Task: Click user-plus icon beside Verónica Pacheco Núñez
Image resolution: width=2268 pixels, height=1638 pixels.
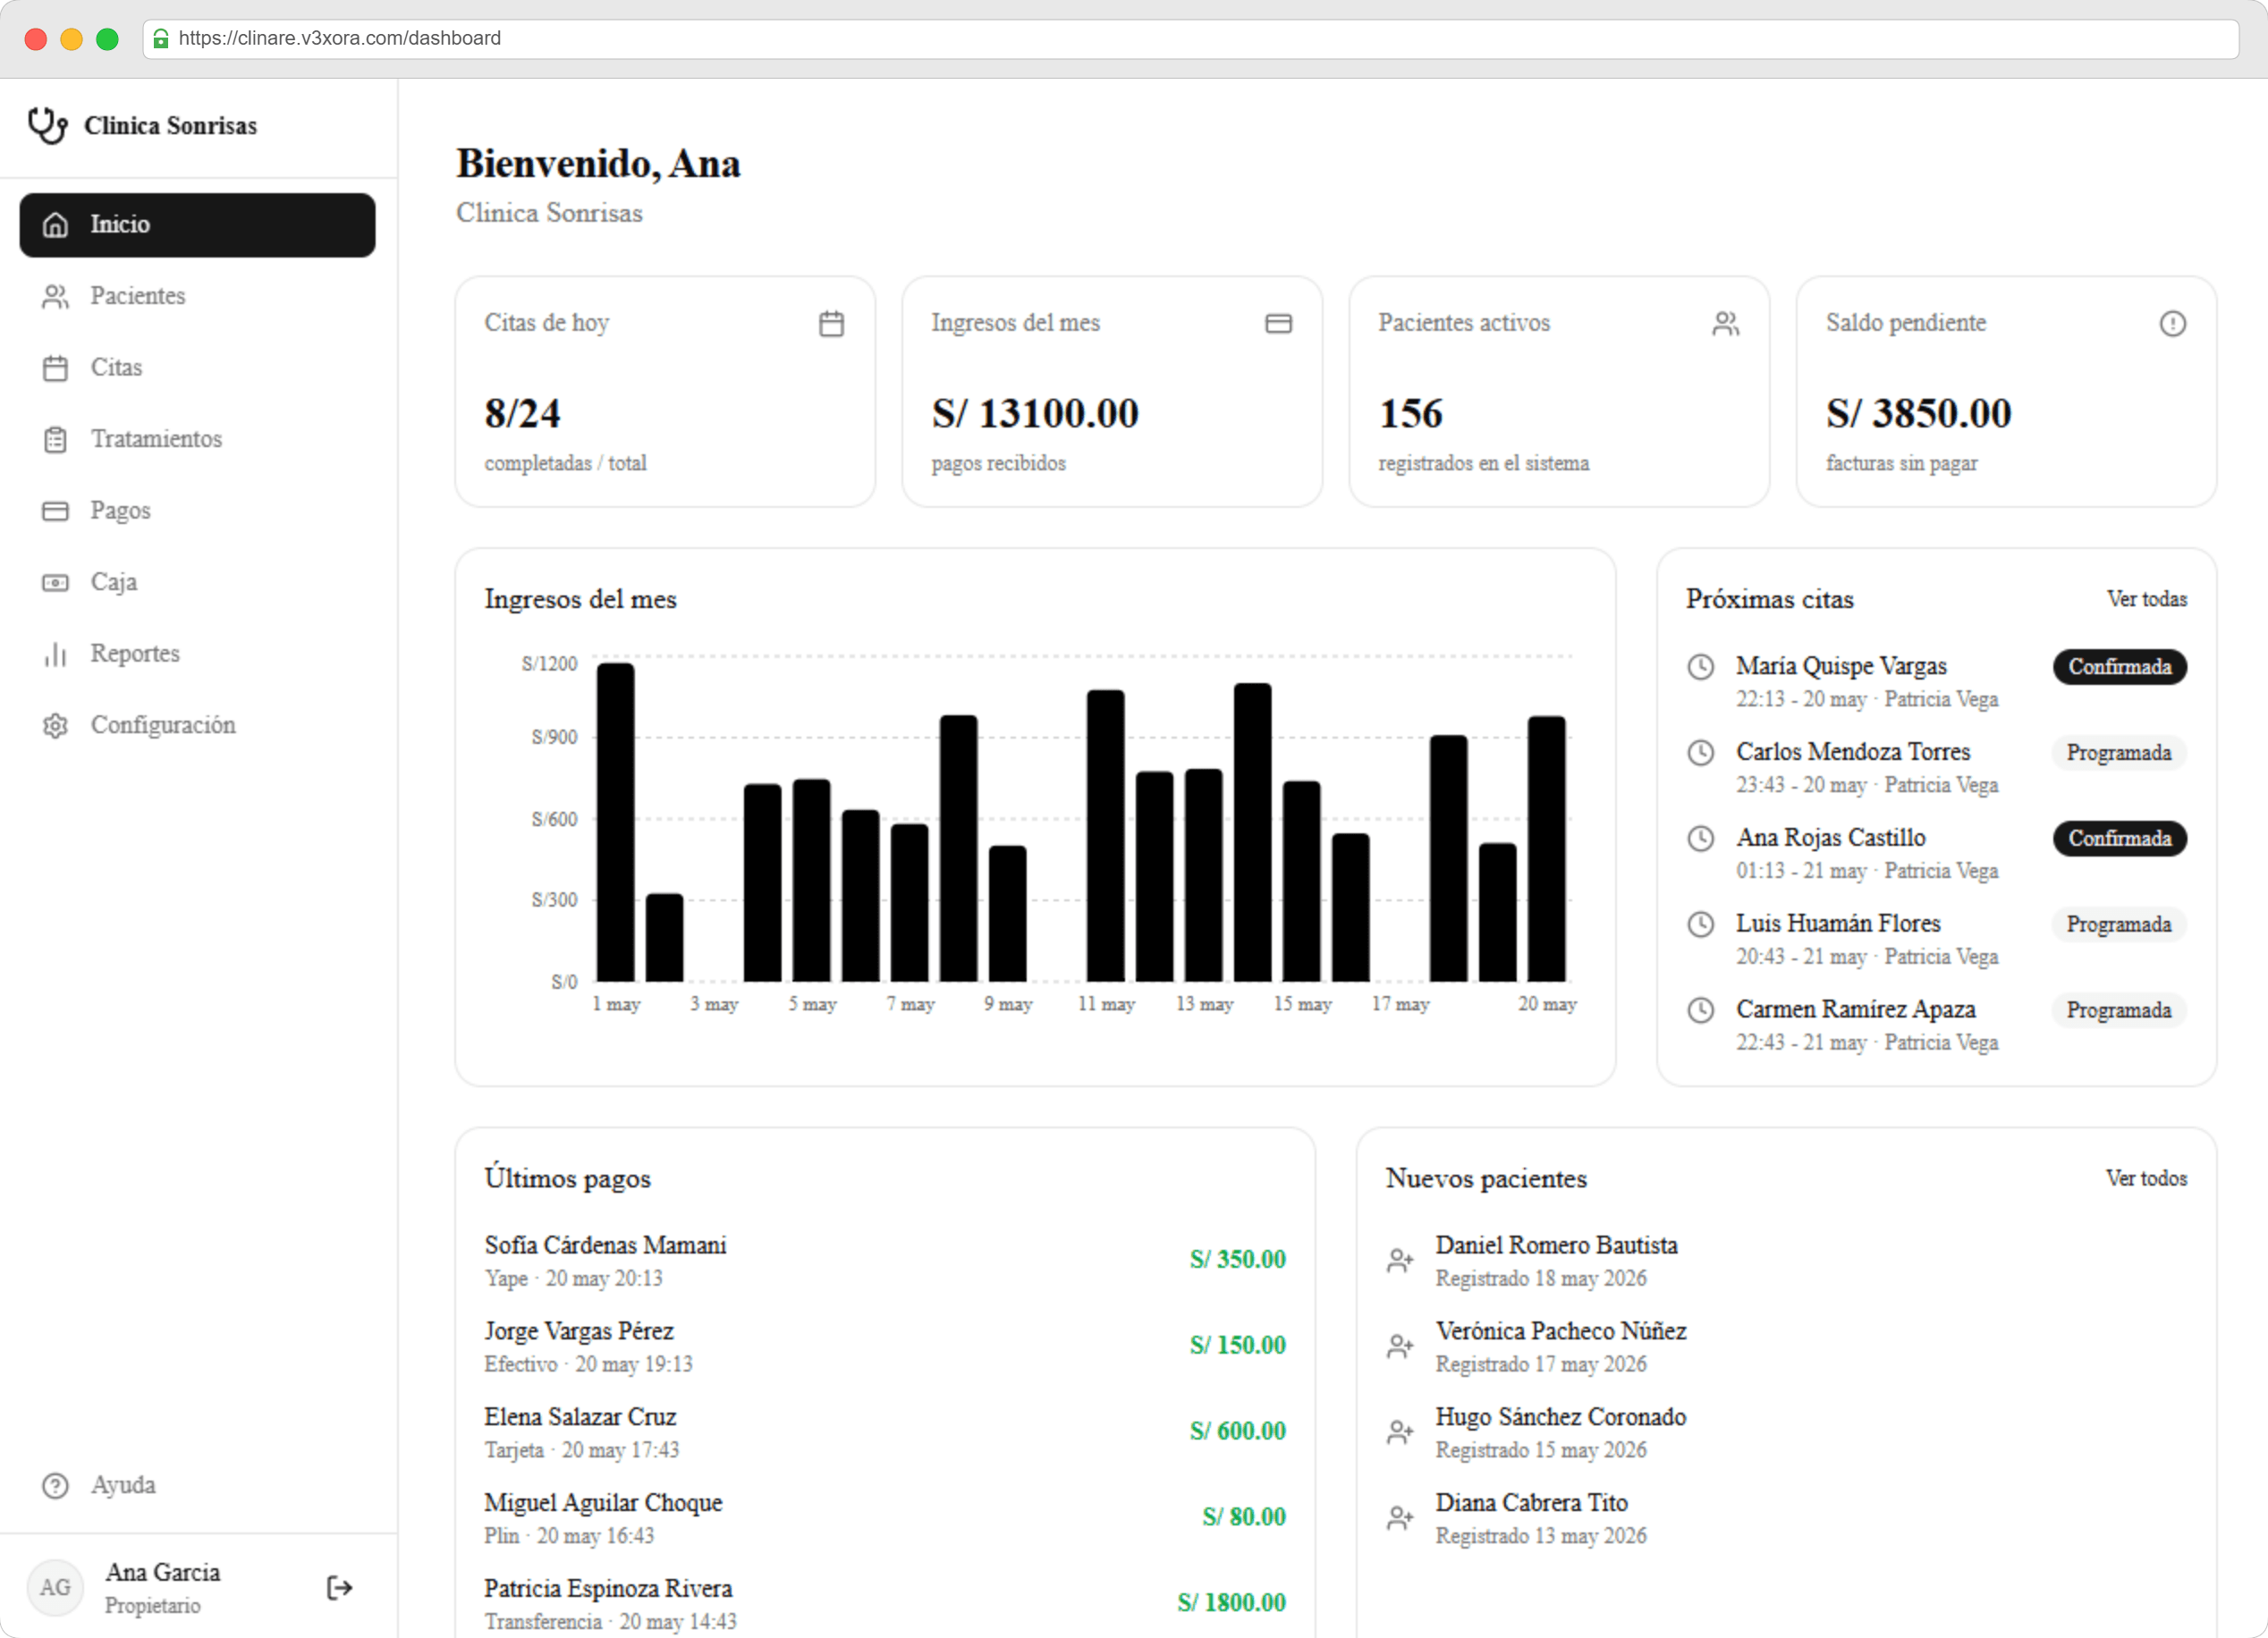Action: coord(1400,1347)
